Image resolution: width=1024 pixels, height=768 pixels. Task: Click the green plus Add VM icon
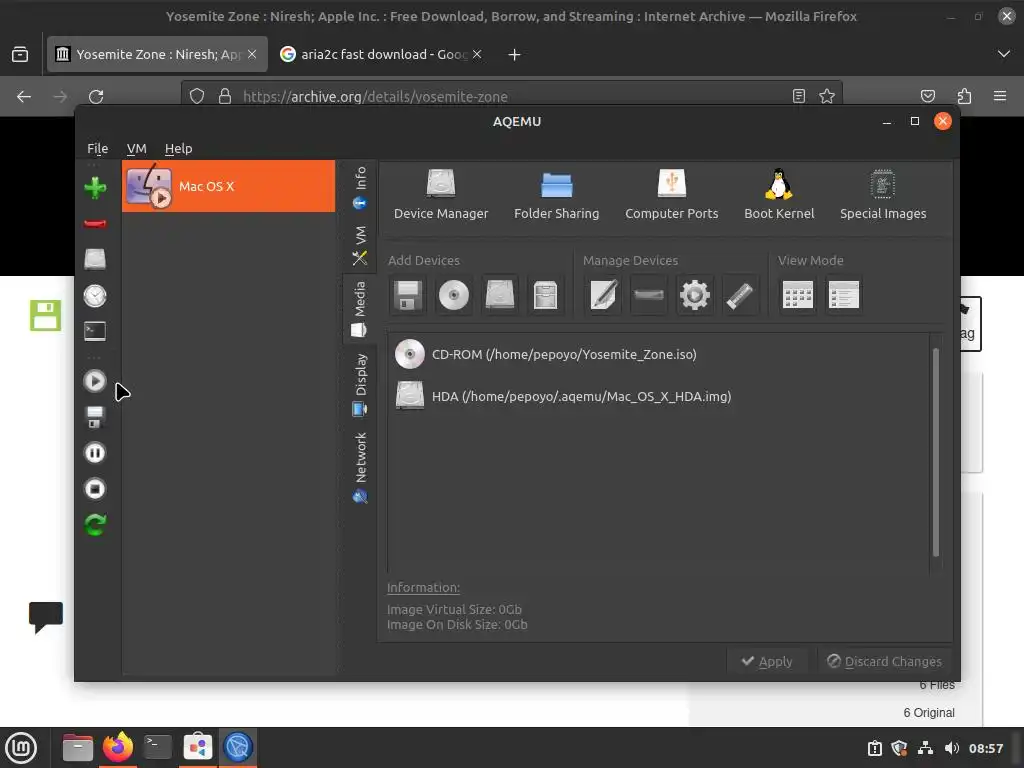coord(95,188)
